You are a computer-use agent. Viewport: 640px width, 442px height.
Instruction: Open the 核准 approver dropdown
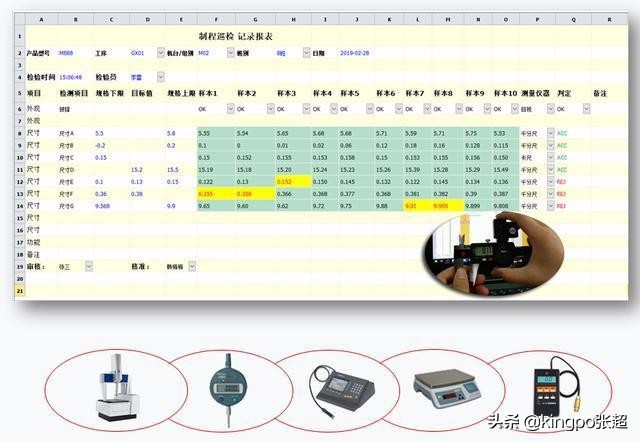point(192,267)
